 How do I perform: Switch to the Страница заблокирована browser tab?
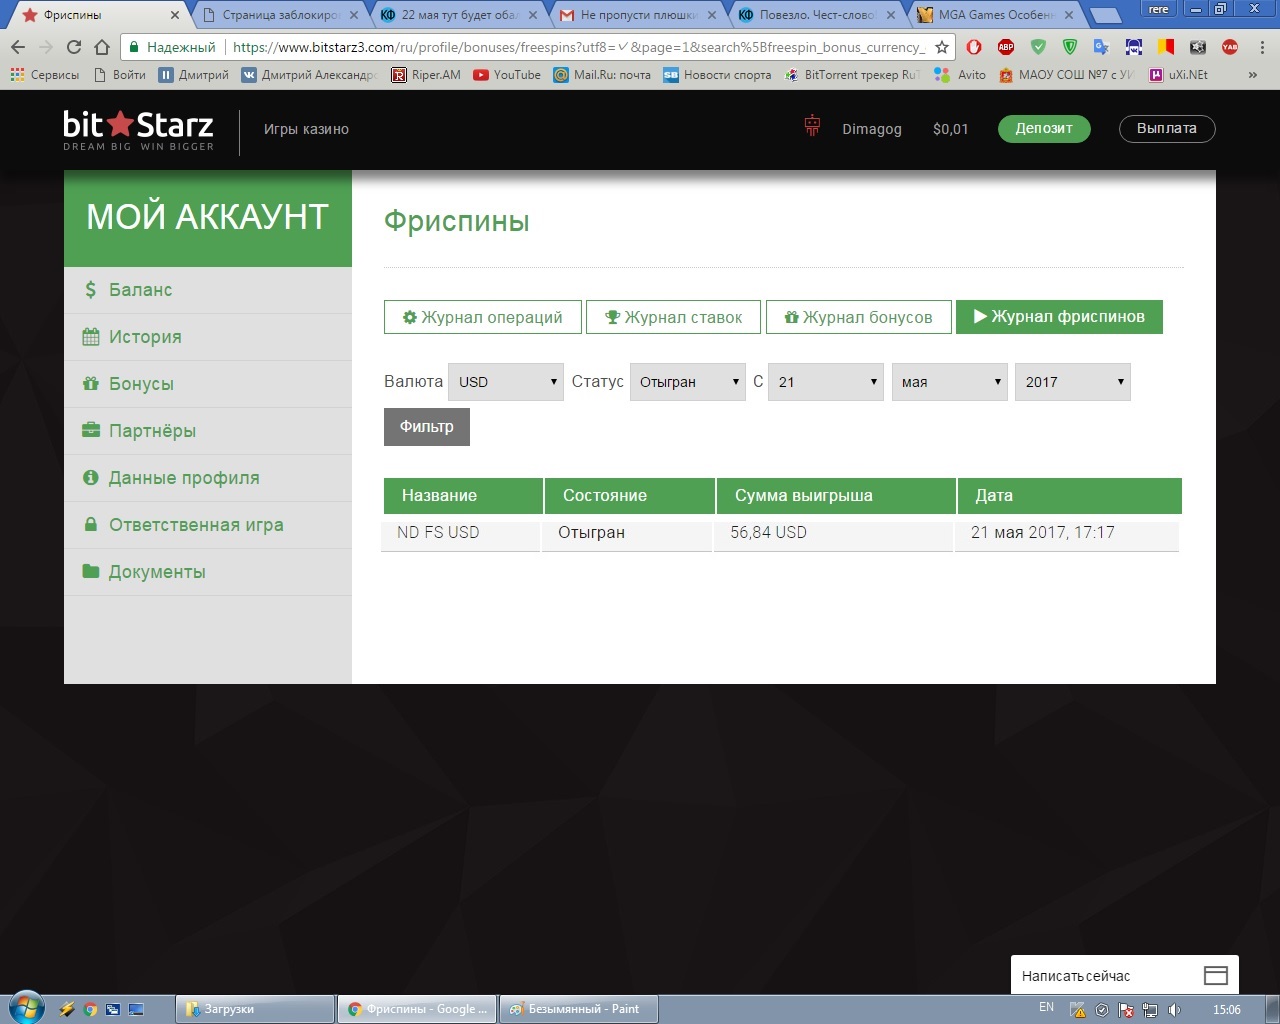tap(280, 15)
